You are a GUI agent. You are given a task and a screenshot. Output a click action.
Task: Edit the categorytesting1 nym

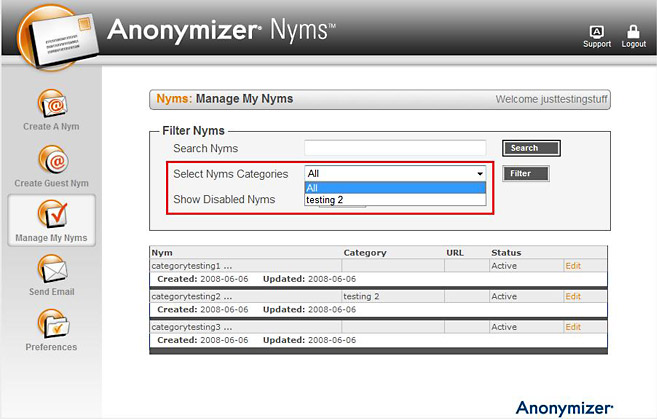point(572,266)
